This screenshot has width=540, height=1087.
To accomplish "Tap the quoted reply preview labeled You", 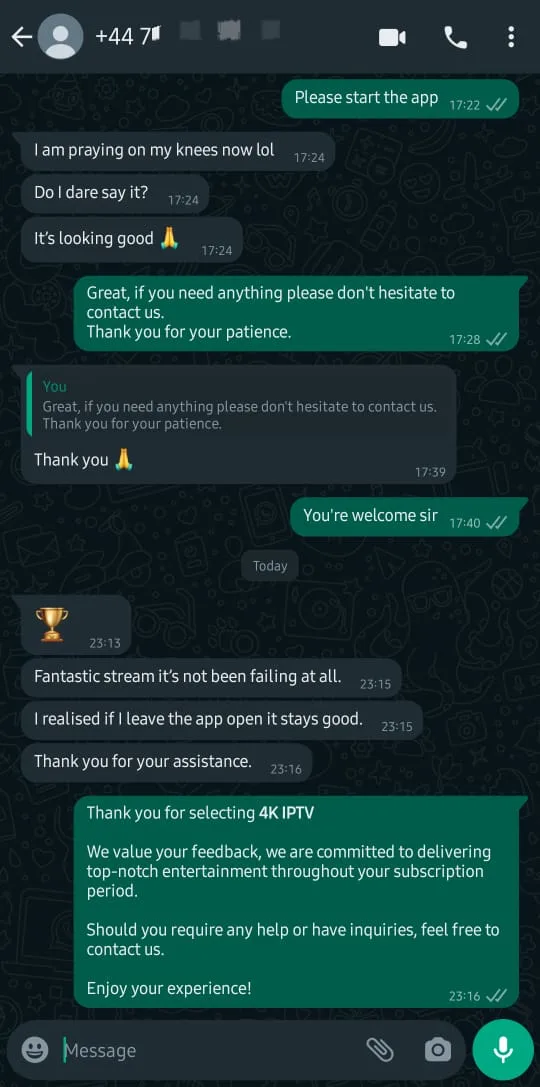I will (x=240, y=404).
